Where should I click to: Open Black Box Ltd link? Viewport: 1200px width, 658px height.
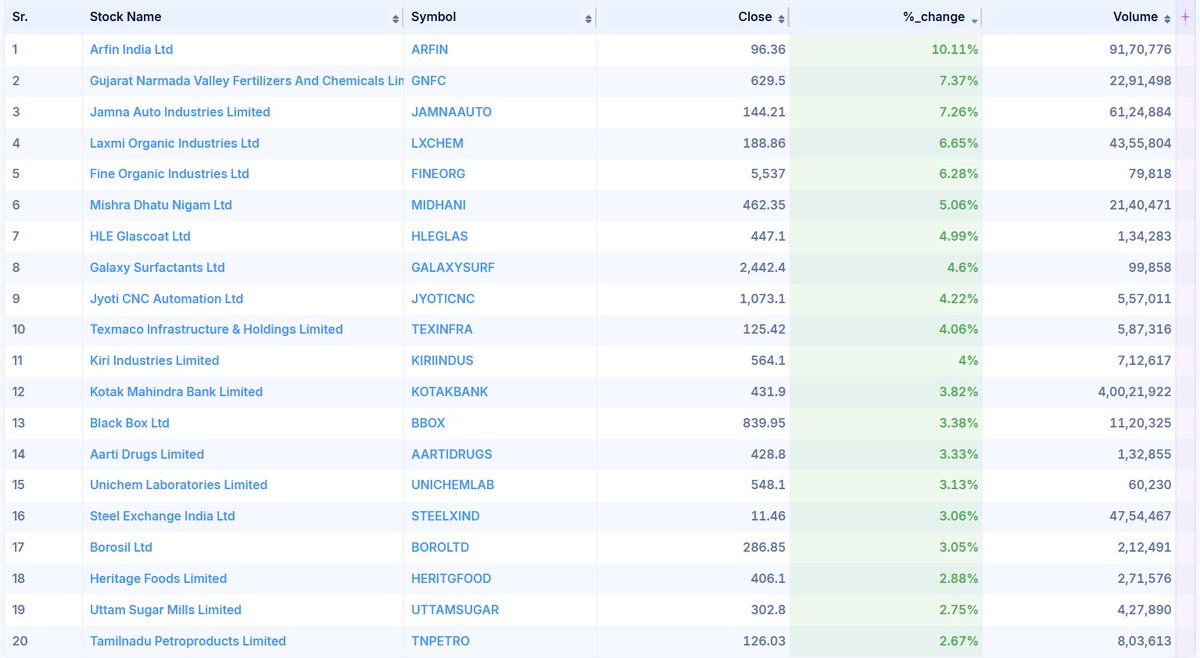click(x=130, y=423)
